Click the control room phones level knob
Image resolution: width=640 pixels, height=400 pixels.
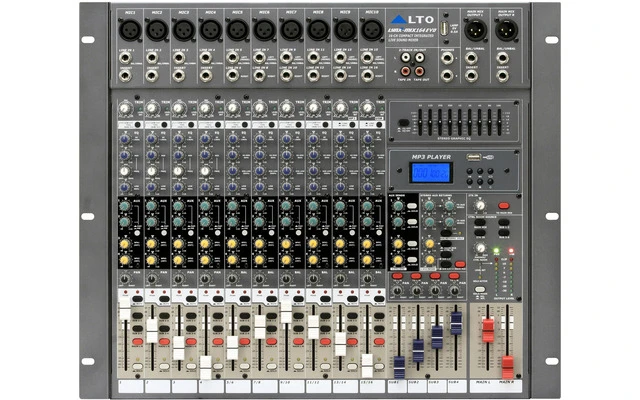[481, 248]
